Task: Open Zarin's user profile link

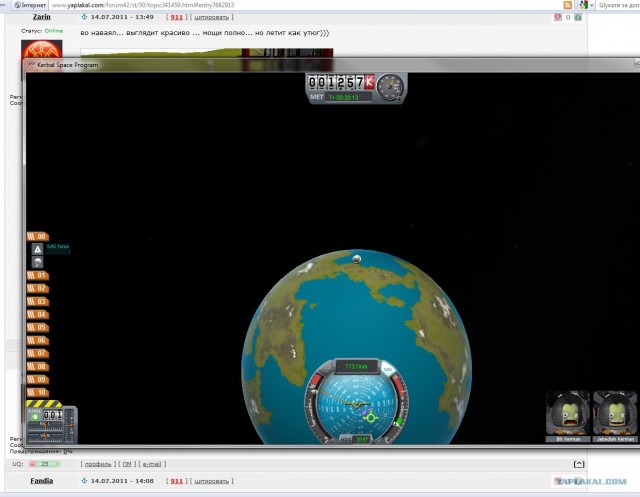Action: click(x=42, y=17)
